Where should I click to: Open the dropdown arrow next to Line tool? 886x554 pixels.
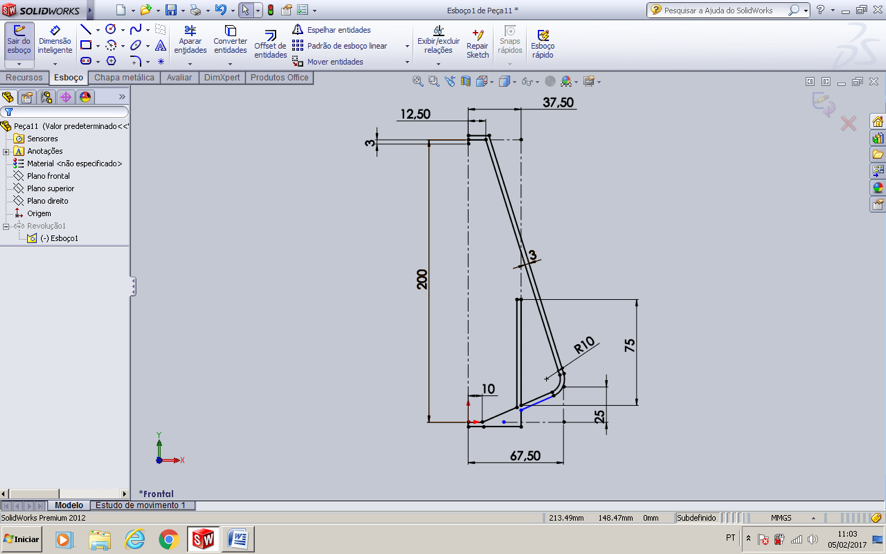[98, 30]
